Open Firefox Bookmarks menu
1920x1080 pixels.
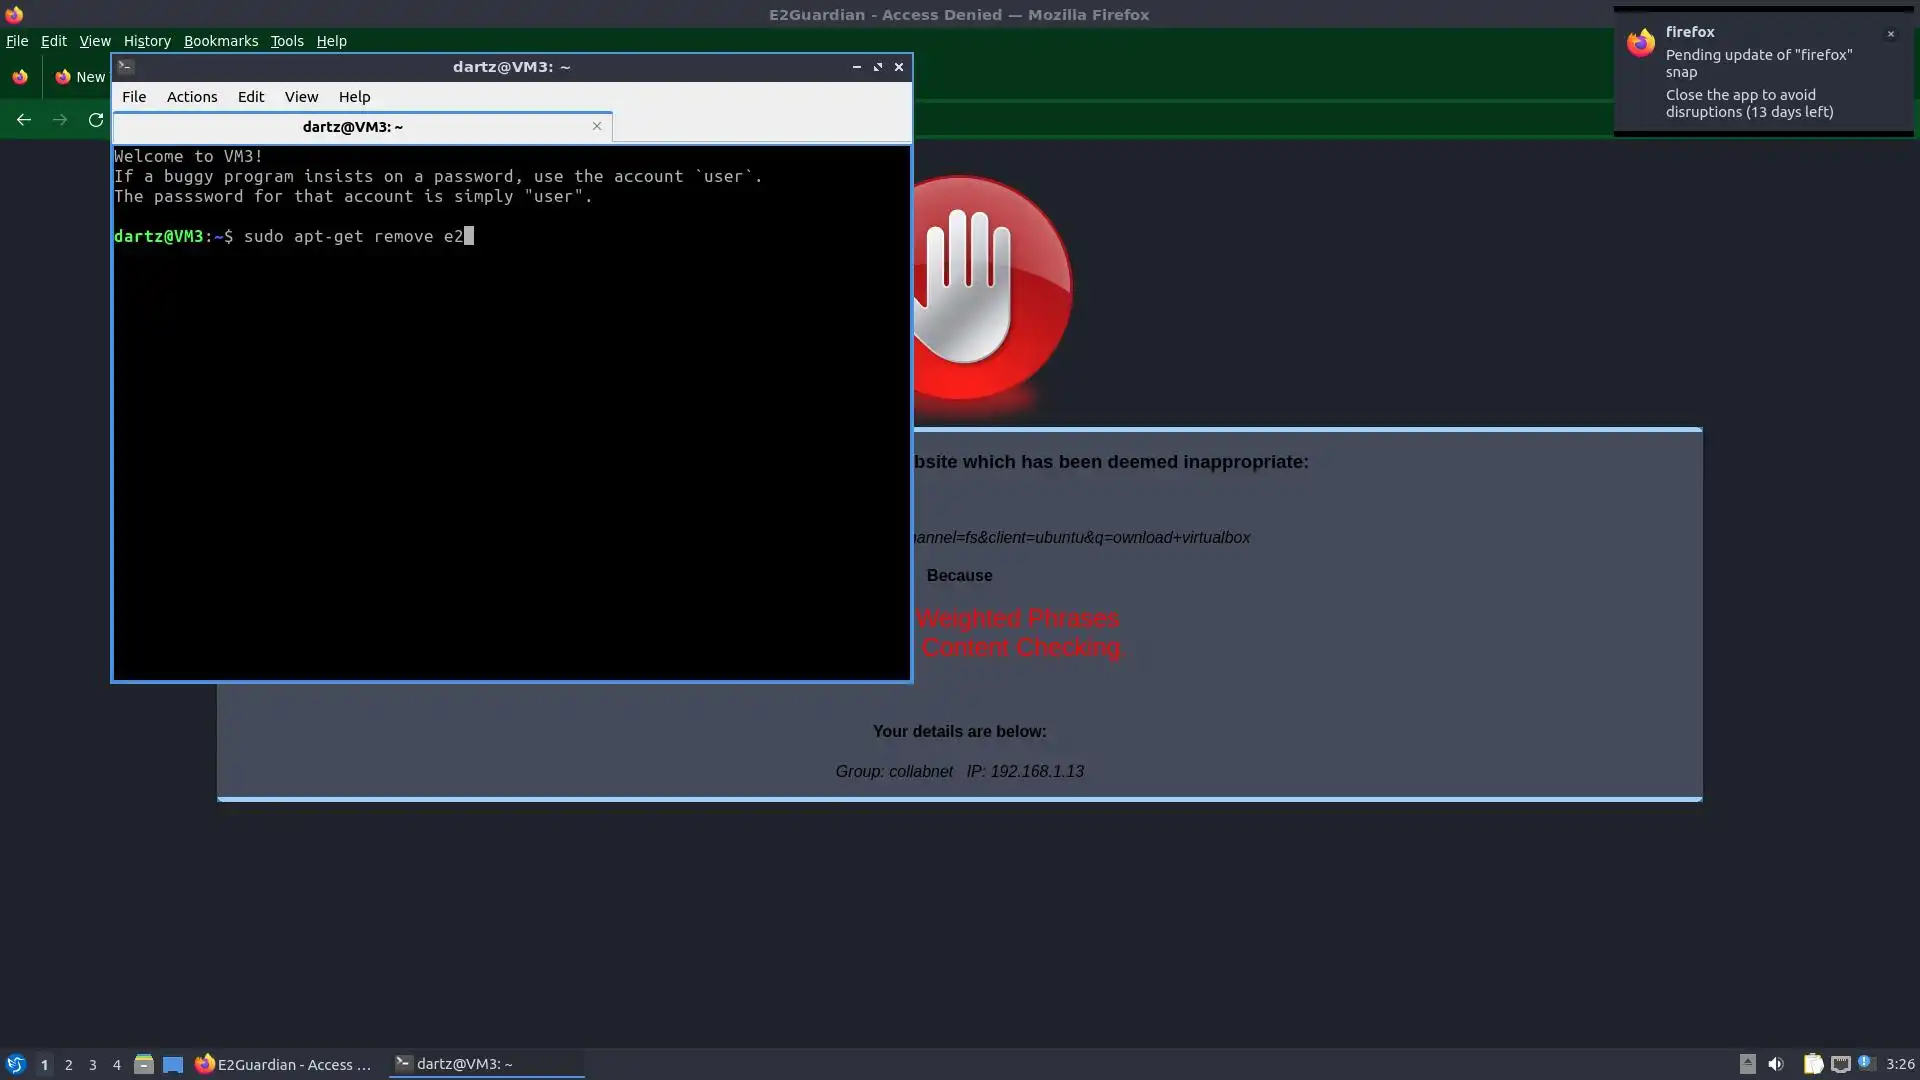pyautogui.click(x=220, y=41)
